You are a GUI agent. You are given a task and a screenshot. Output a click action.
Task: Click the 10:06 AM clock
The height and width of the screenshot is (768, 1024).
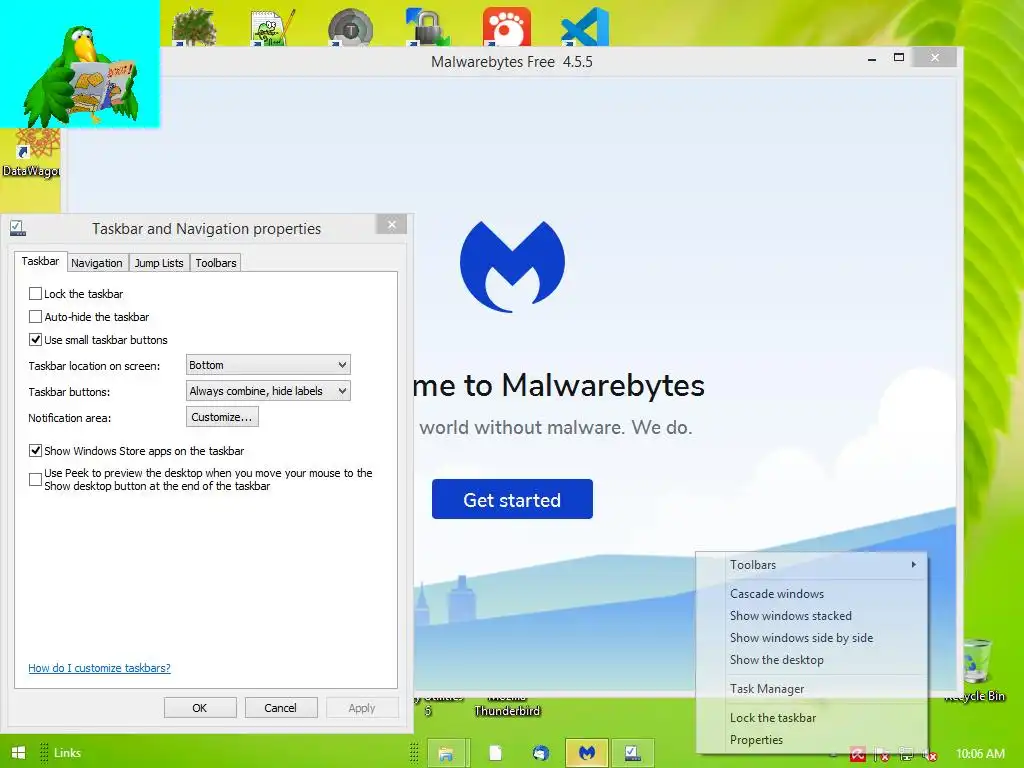pos(980,754)
